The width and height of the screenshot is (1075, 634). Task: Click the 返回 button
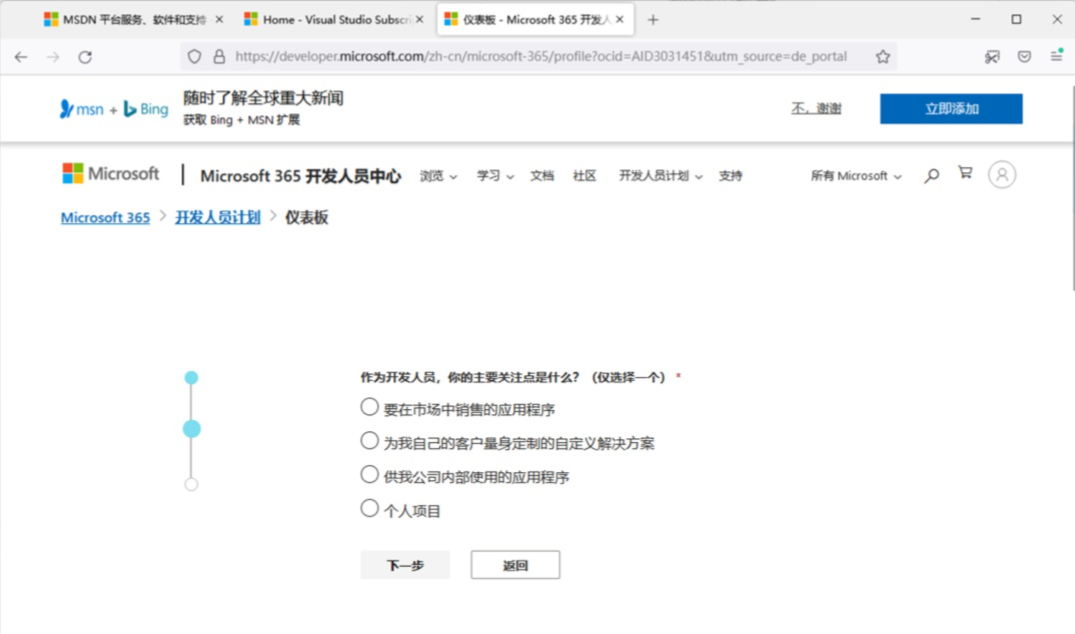pos(515,565)
